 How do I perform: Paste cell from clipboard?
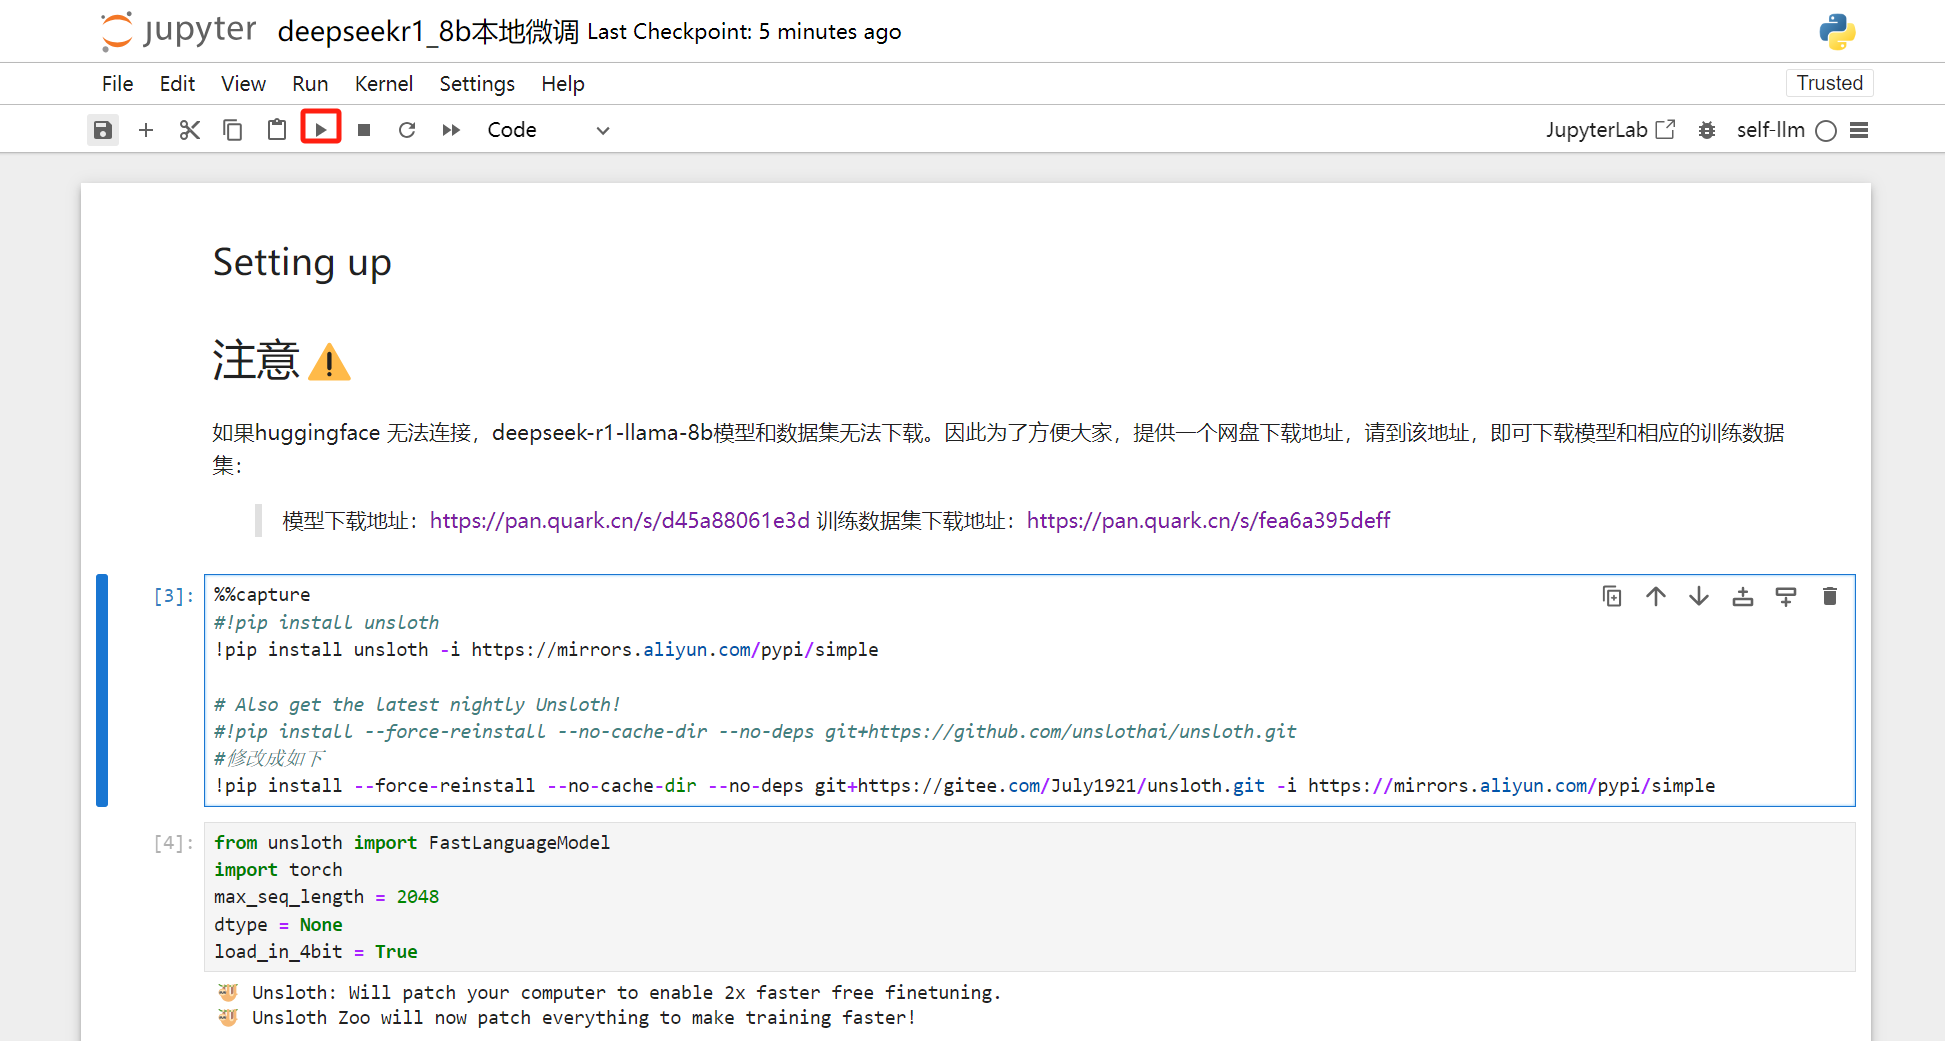[x=277, y=130]
